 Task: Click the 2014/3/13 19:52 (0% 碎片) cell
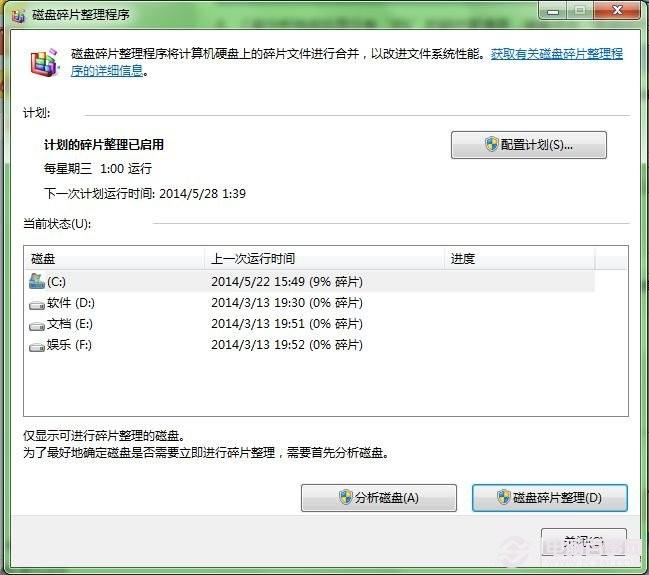pos(287,344)
